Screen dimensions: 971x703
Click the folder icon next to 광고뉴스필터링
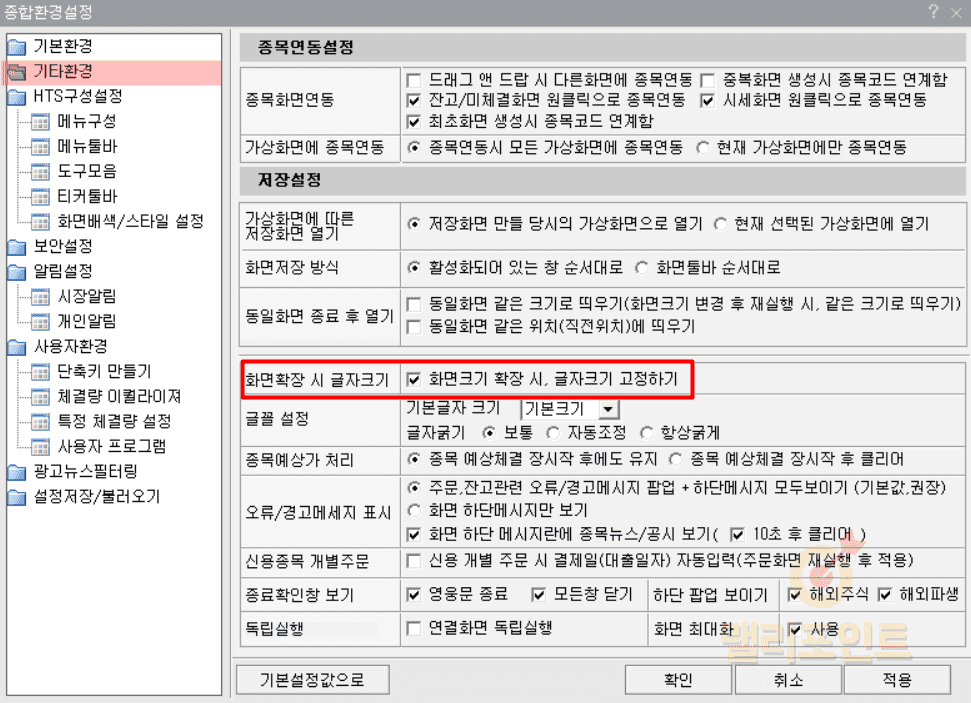17,472
